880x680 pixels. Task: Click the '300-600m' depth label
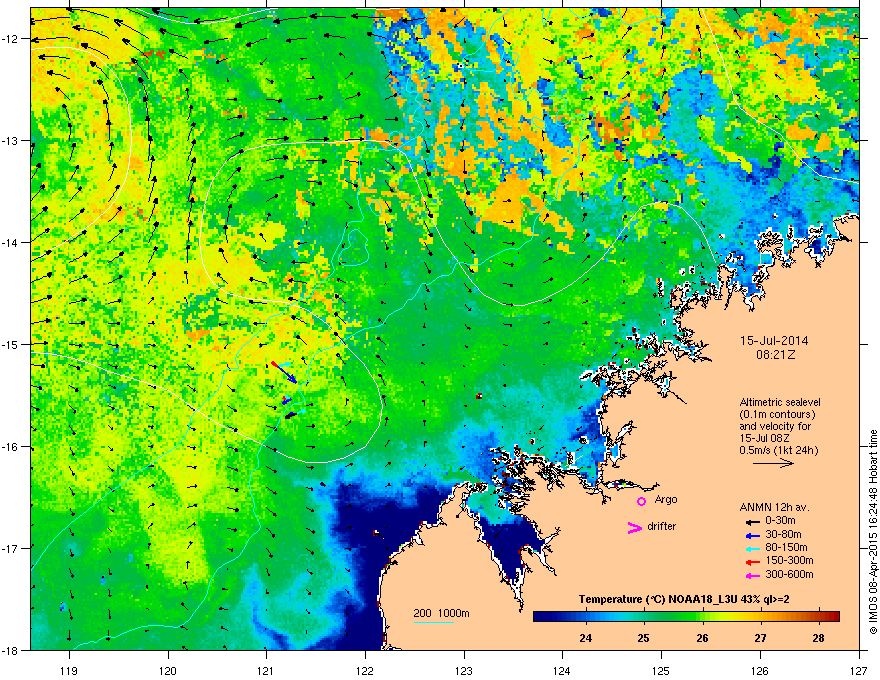point(789,575)
